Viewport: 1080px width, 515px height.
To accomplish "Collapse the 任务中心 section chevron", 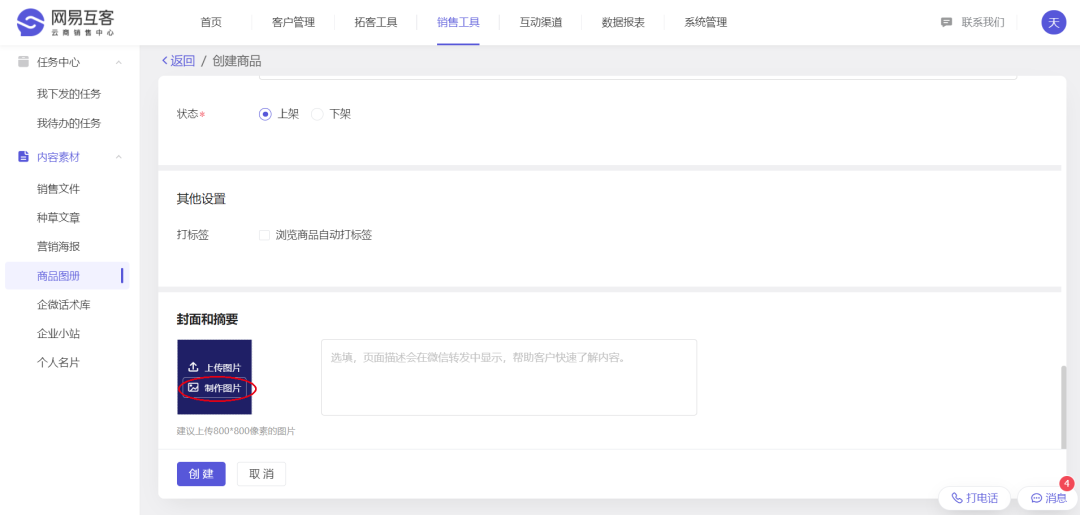I will point(118,62).
